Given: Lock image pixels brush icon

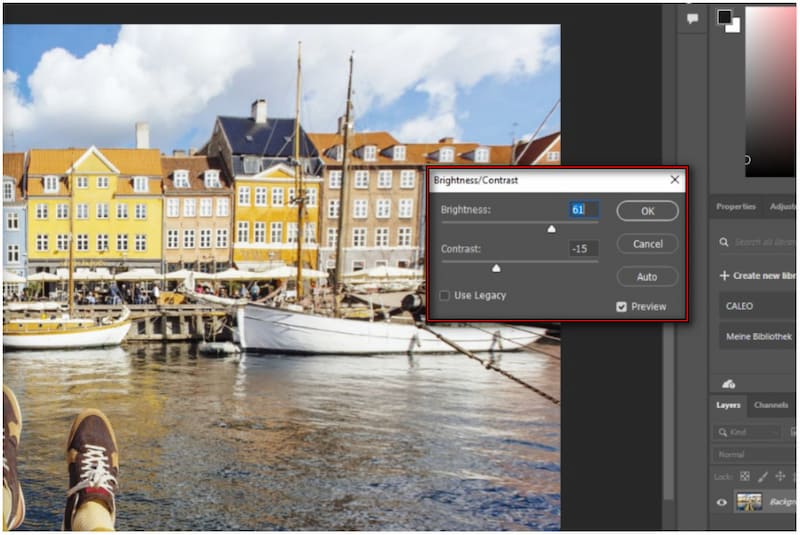Looking at the screenshot, I should [762, 476].
